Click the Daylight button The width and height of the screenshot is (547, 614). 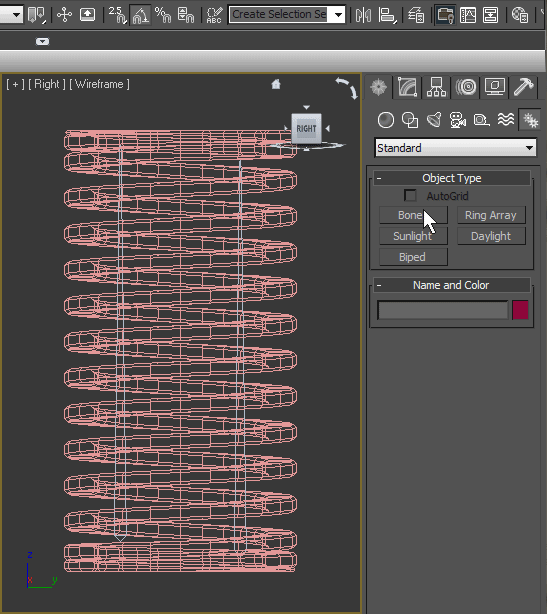pos(491,236)
